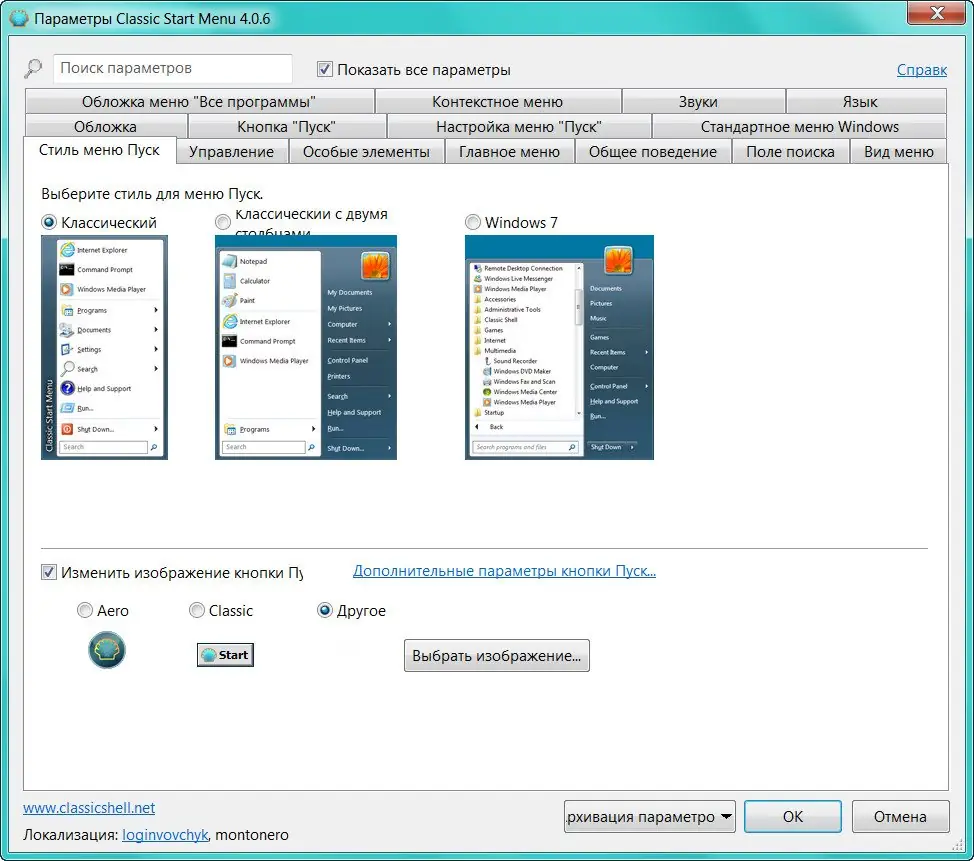Open the Кнопка "Пуск" tab
974x861 pixels.
286,127
